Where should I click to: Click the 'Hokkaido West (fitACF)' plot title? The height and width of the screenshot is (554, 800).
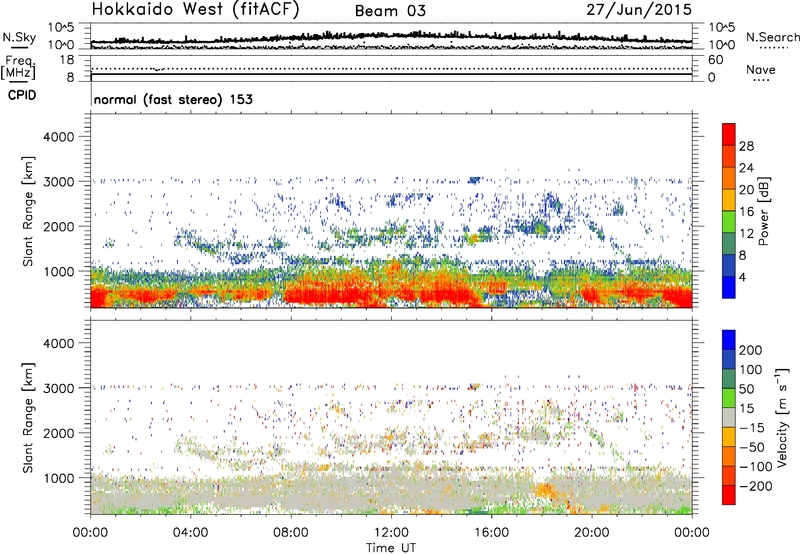click(195, 9)
